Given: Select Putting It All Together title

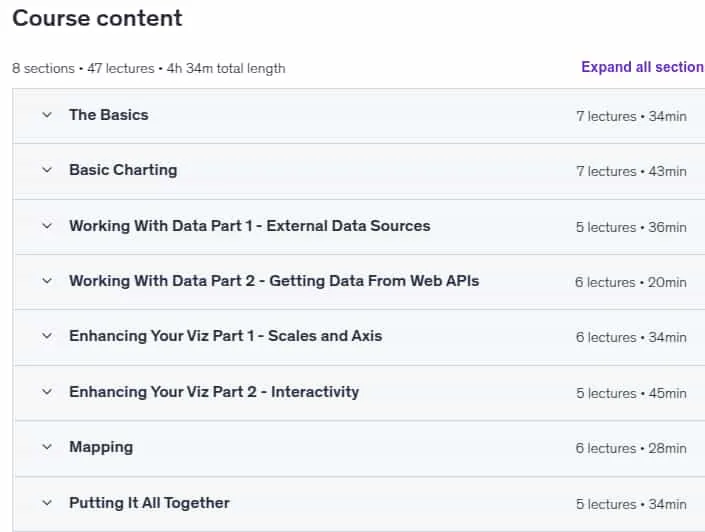Looking at the screenshot, I should 149,503.
